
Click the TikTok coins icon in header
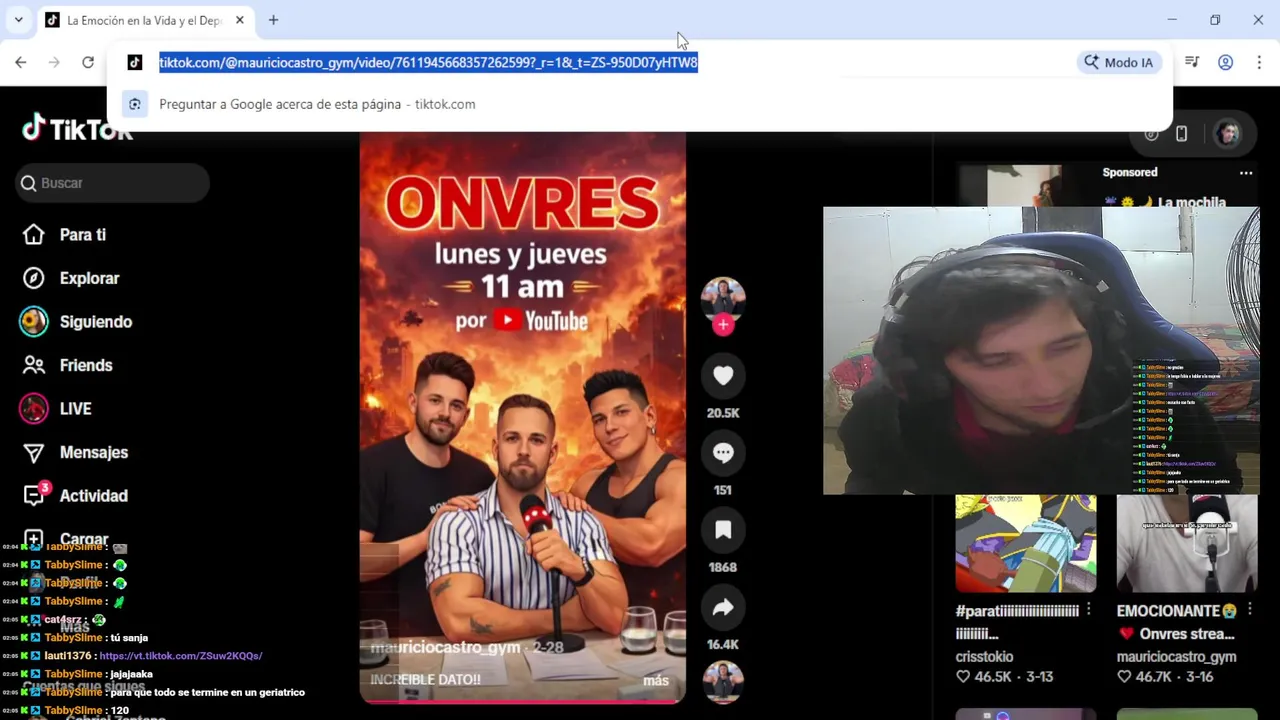(x=1151, y=134)
